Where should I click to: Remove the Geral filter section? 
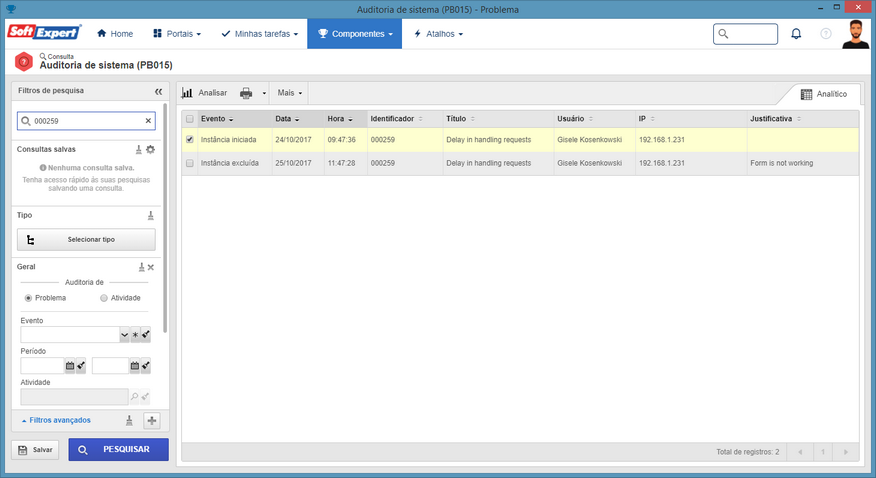(151, 267)
